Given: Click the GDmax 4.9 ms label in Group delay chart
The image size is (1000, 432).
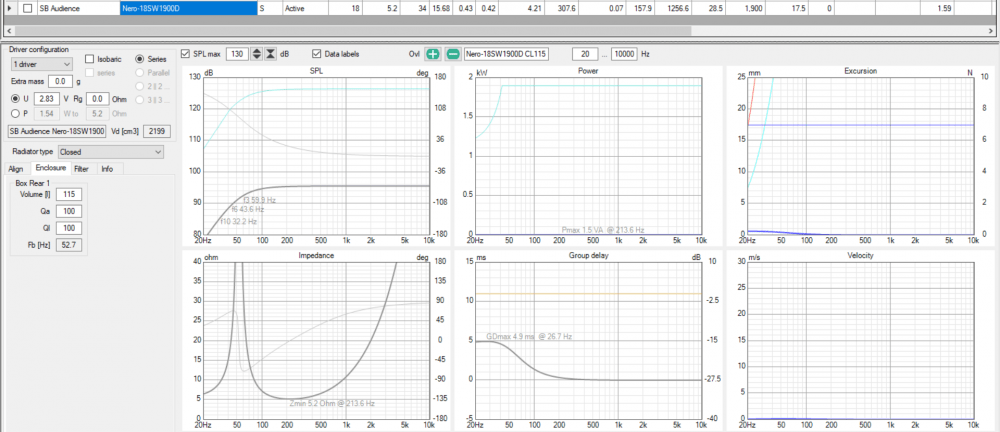Looking at the screenshot, I should (x=528, y=336).
